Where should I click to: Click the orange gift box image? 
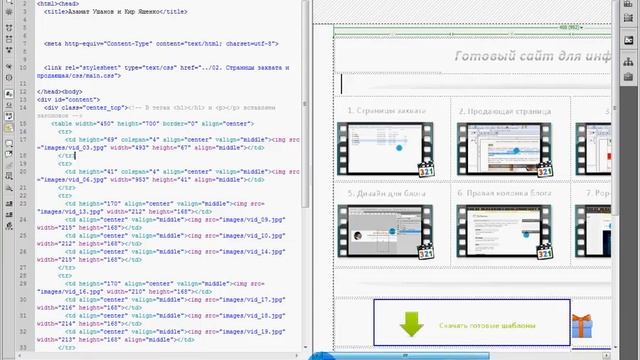(582, 326)
